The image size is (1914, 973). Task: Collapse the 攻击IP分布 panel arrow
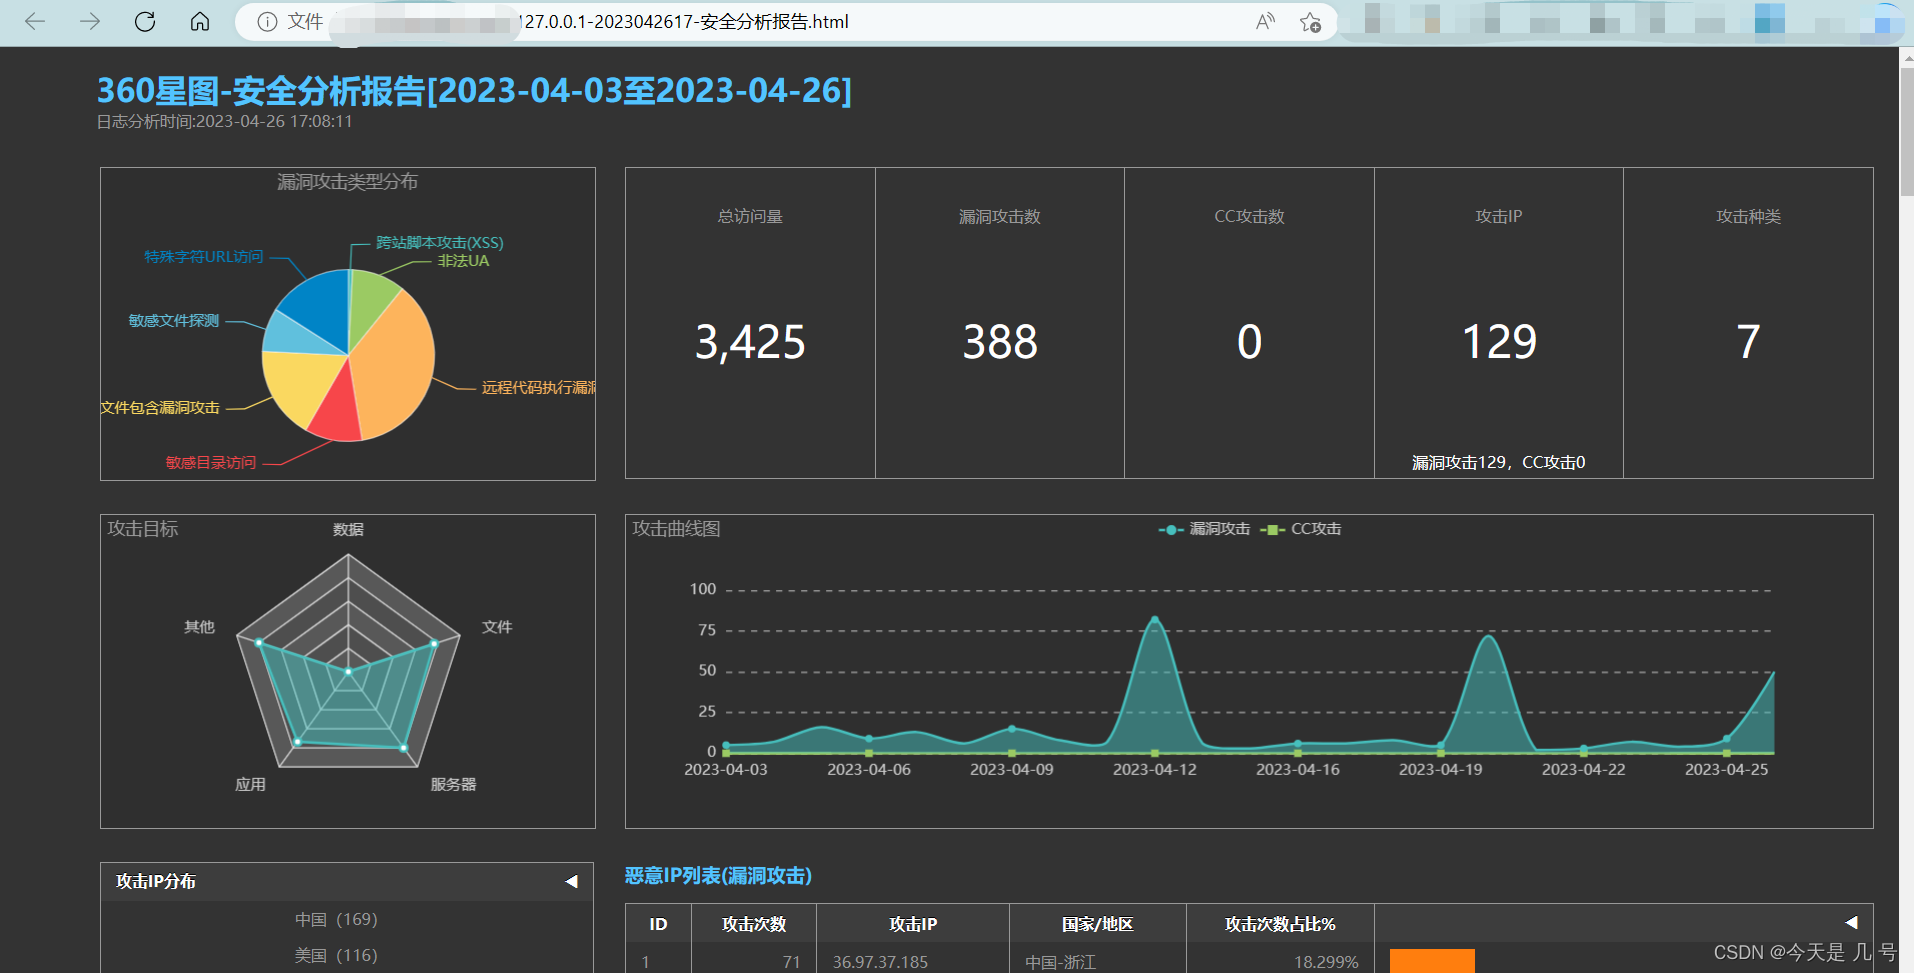click(572, 881)
